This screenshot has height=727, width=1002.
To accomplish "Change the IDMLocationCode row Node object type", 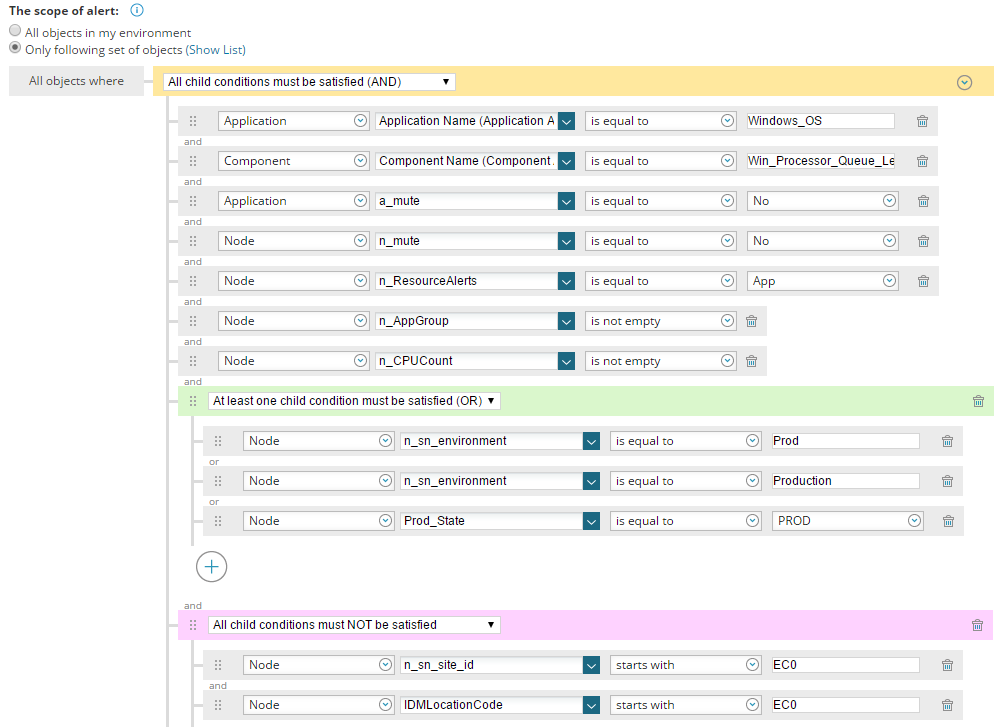I will click(318, 705).
